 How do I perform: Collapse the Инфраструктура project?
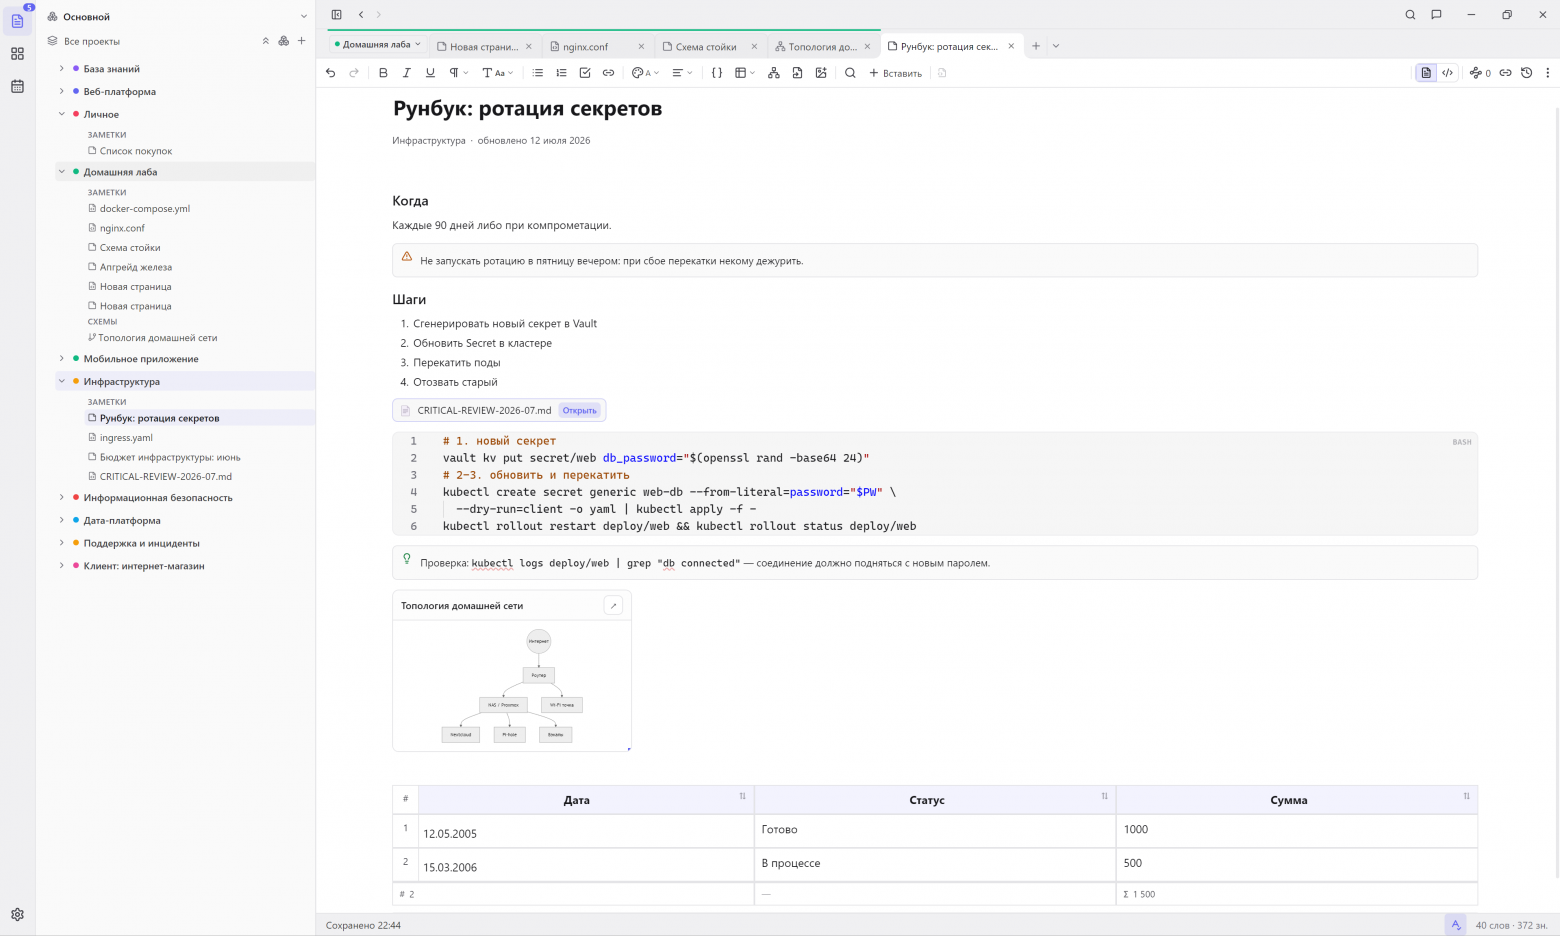point(61,381)
